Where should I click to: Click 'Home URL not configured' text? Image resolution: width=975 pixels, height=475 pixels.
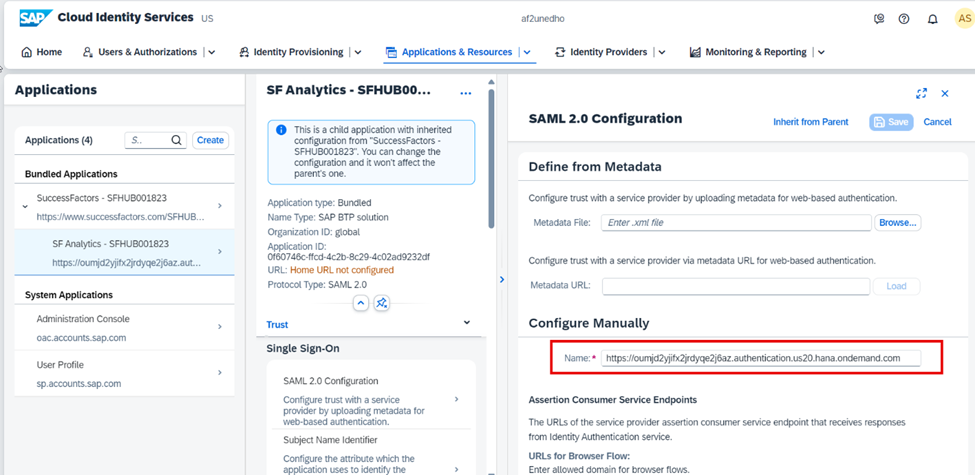[341, 270]
